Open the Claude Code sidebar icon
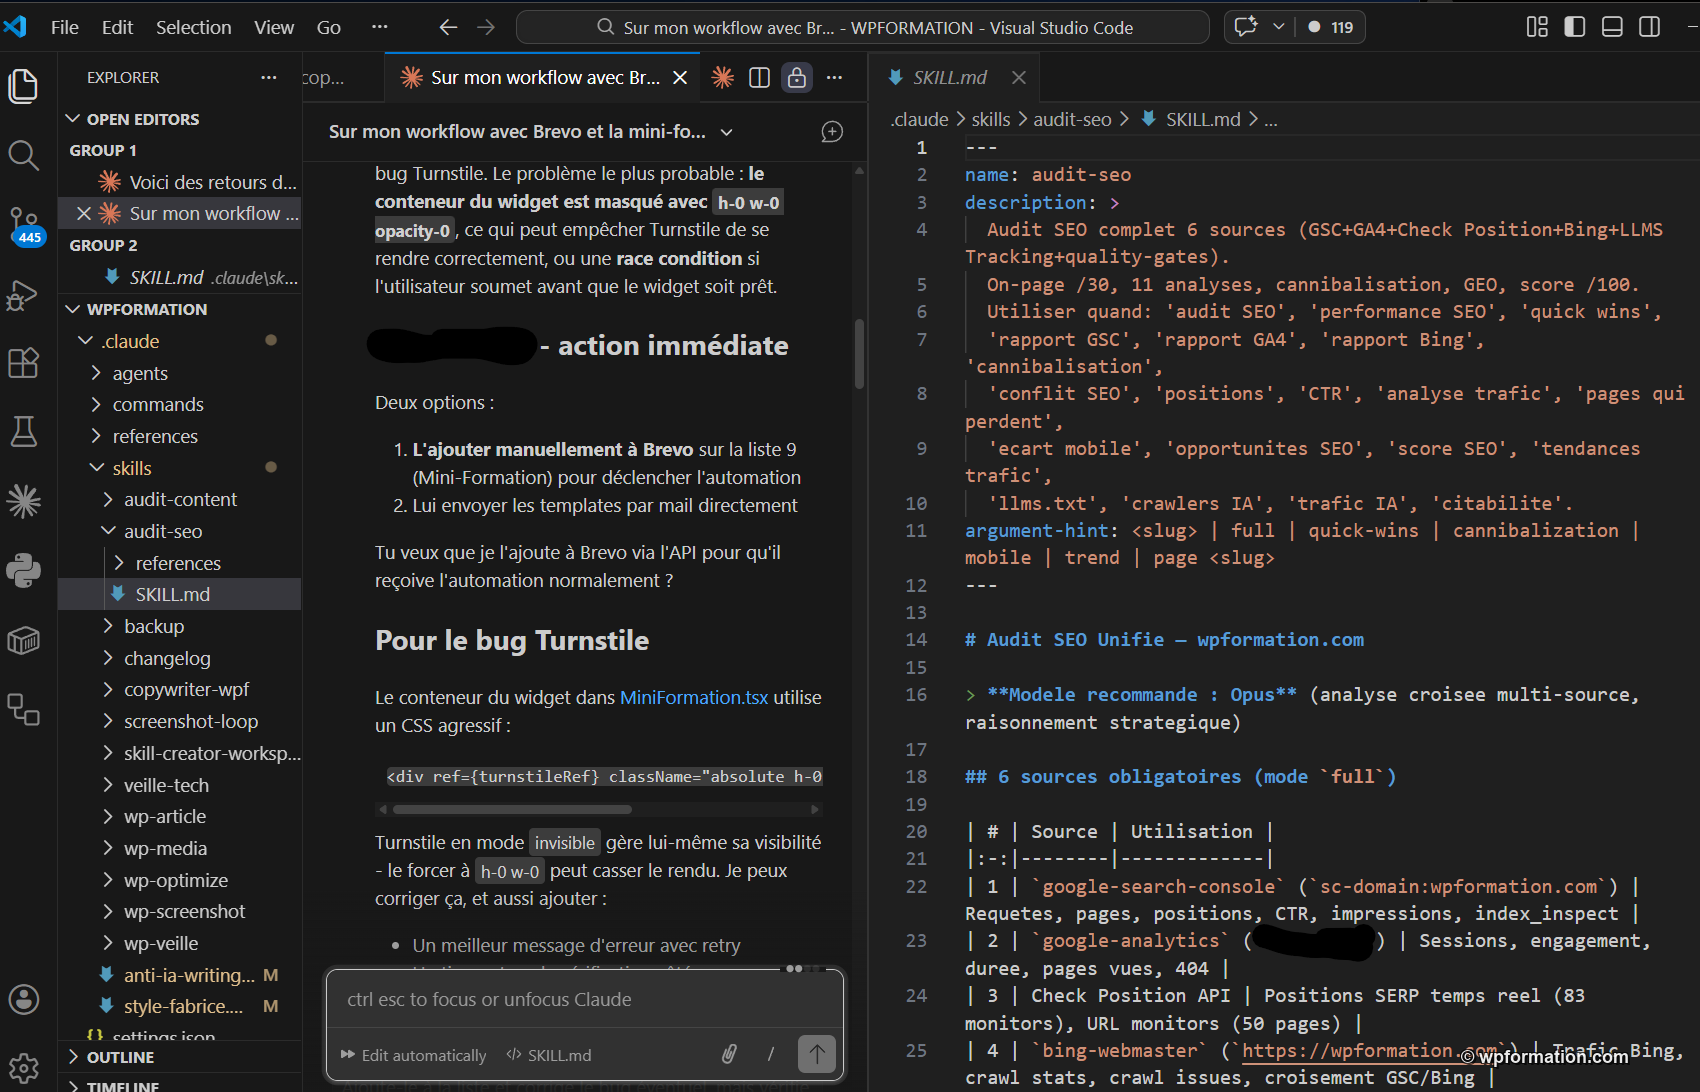Viewport: 1700px width, 1092px height. tap(24, 500)
